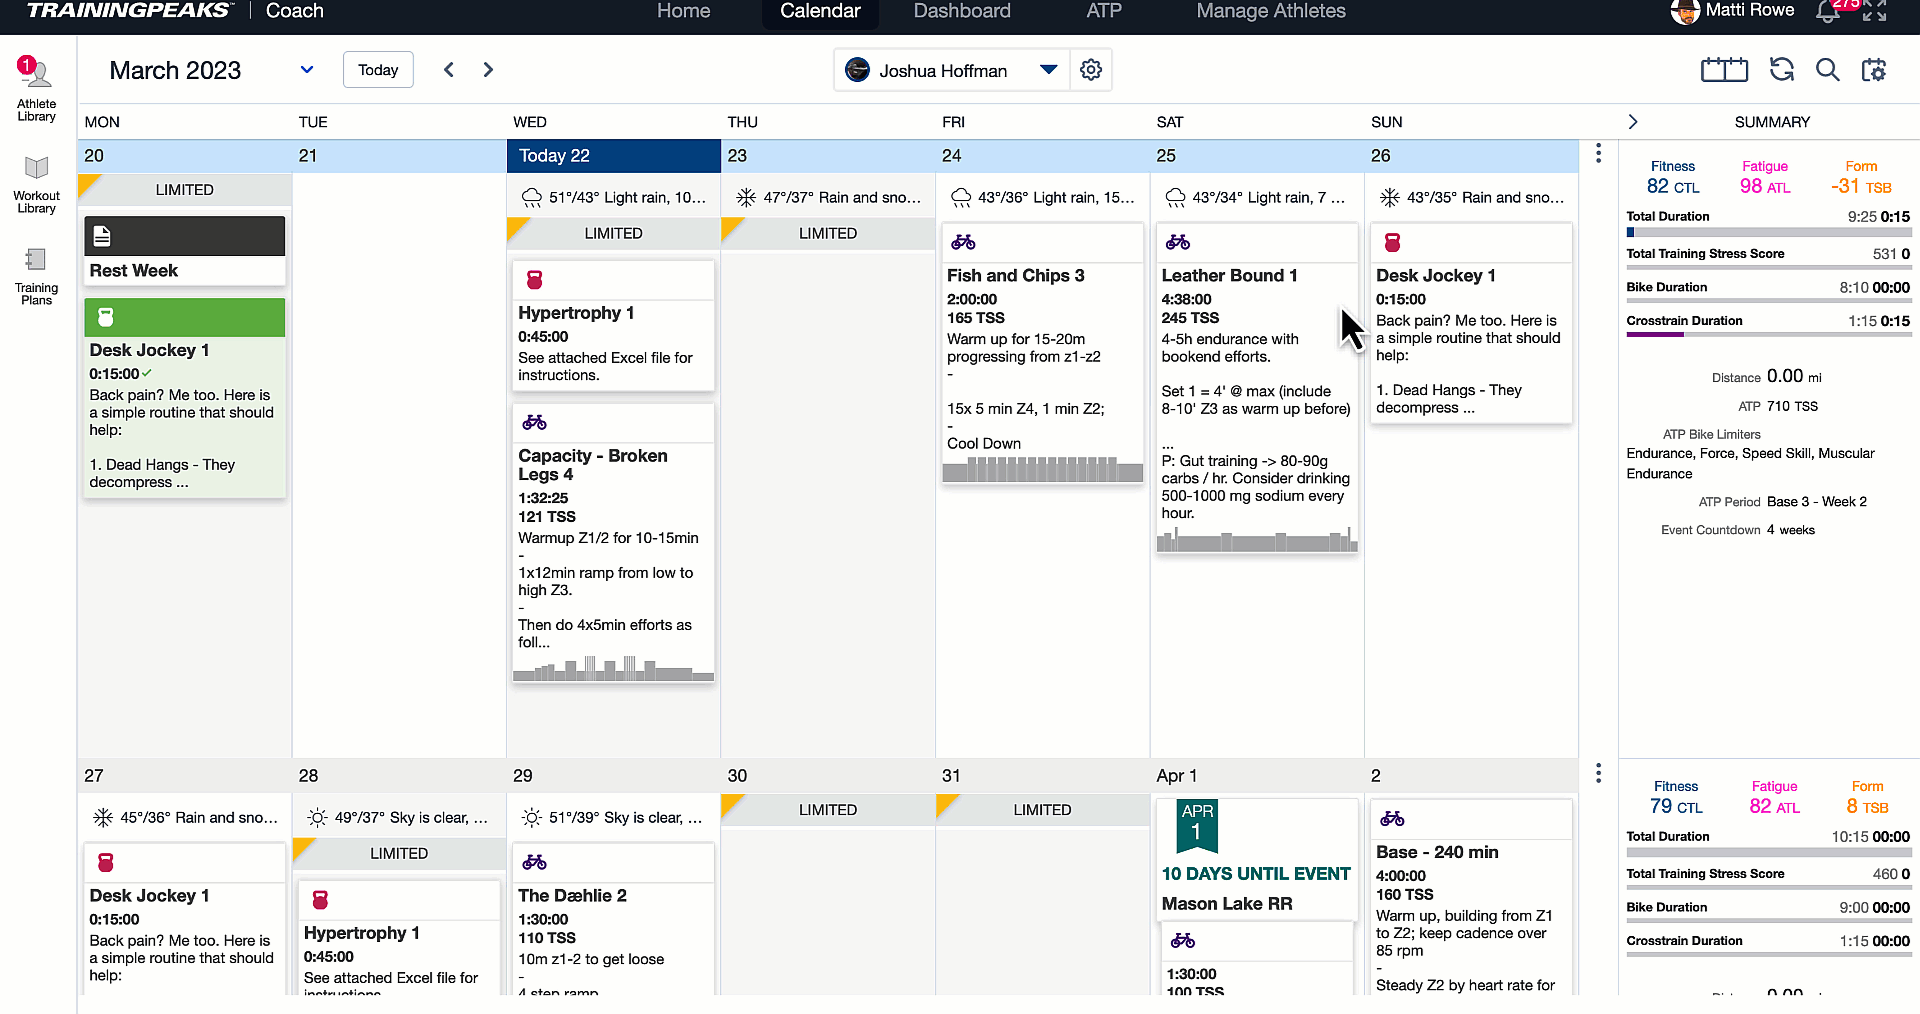Click Capacity - Broken Legs 4 workout graph

click(x=613, y=668)
